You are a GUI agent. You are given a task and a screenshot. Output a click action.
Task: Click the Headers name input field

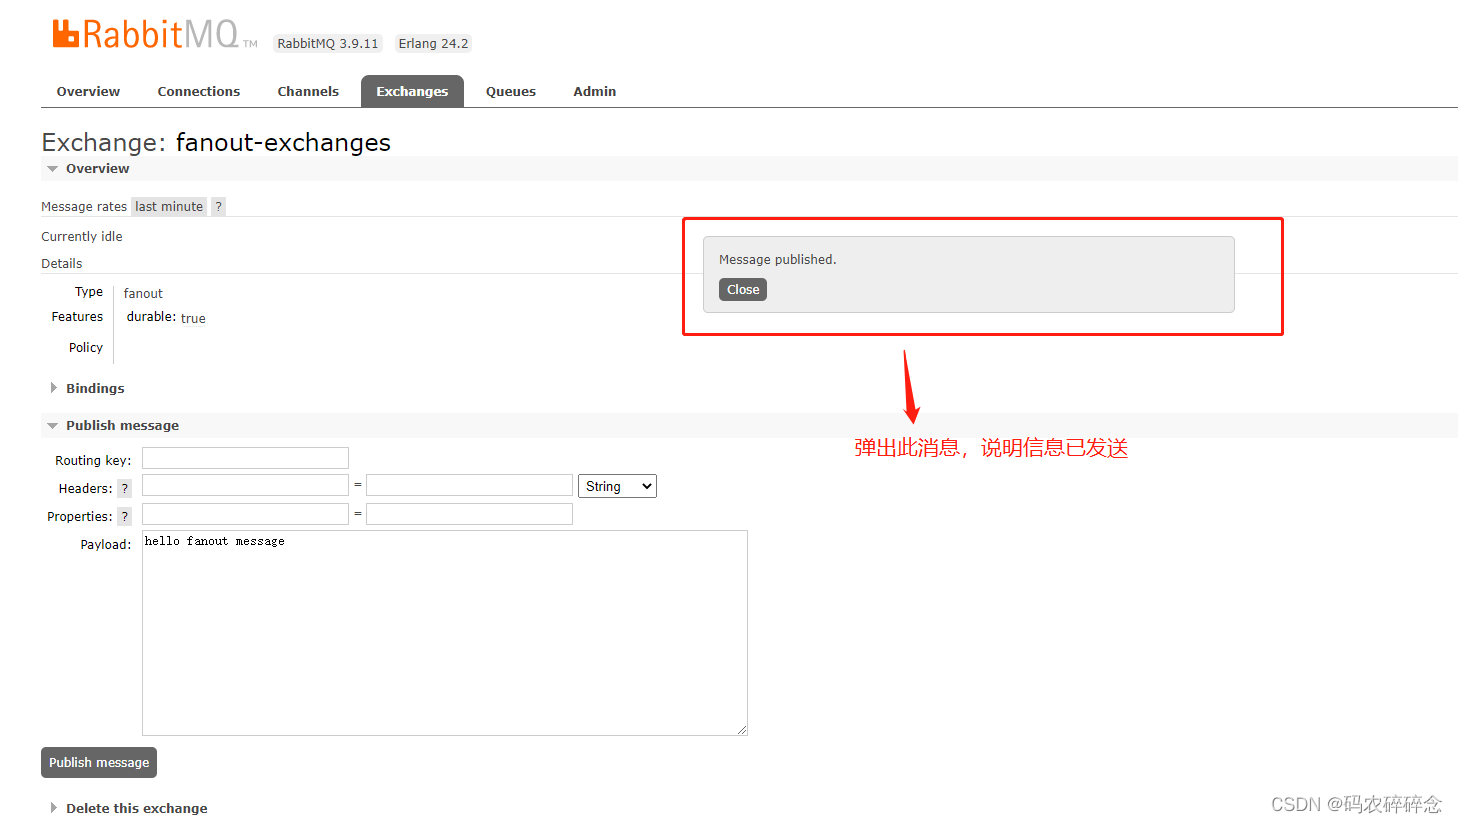tap(245, 485)
